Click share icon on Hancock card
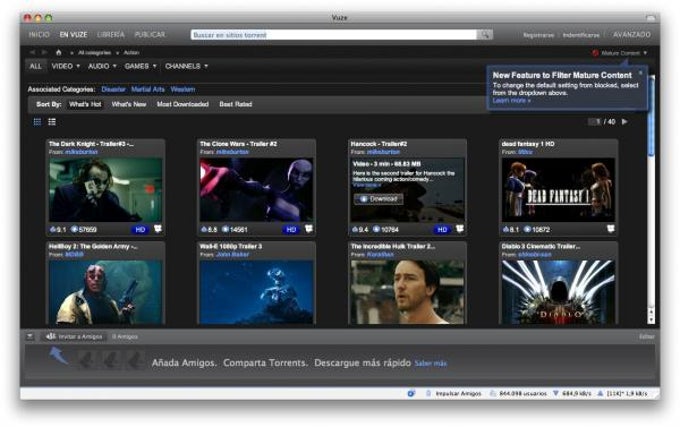The height and width of the screenshot is (427, 680). [460, 228]
